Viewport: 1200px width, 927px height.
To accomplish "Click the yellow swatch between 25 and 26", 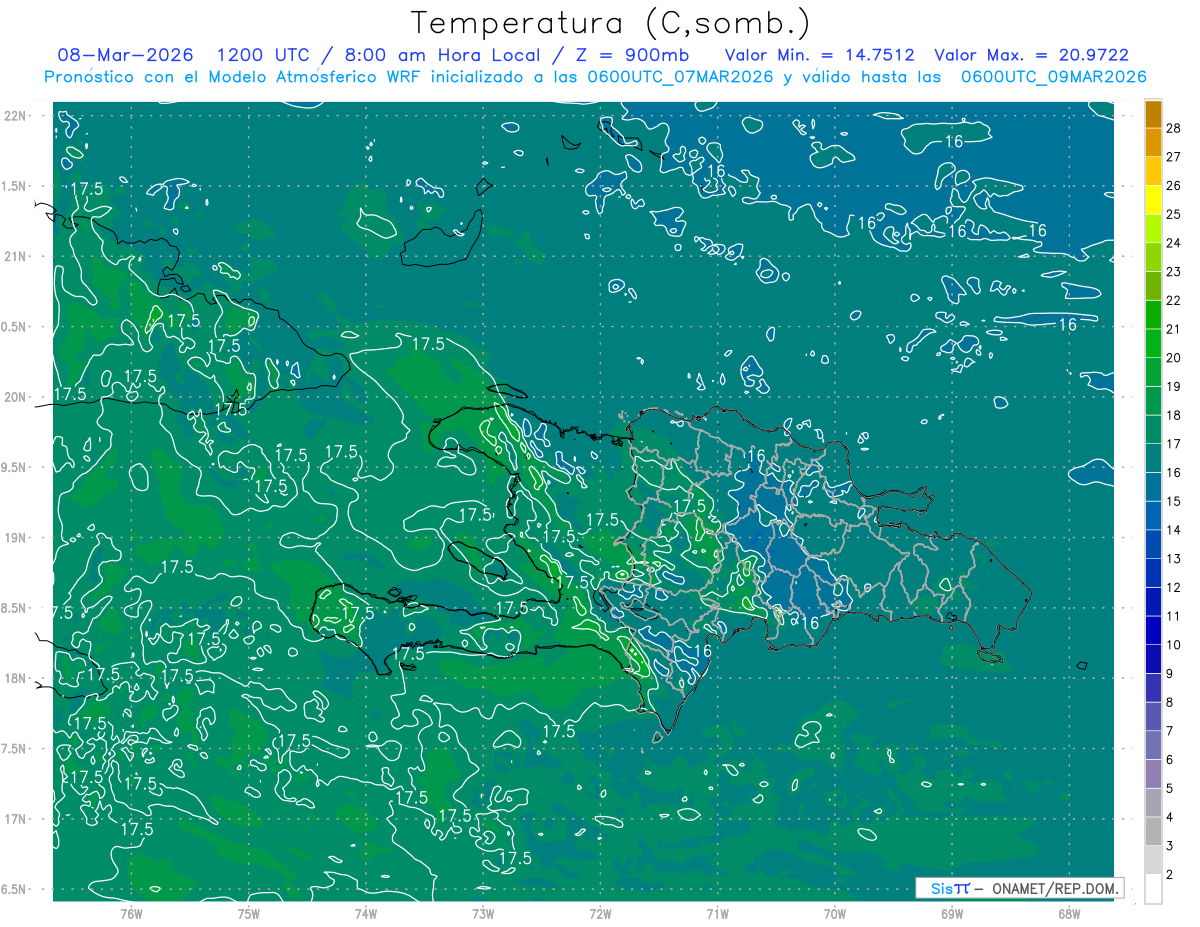I will [1153, 200].
